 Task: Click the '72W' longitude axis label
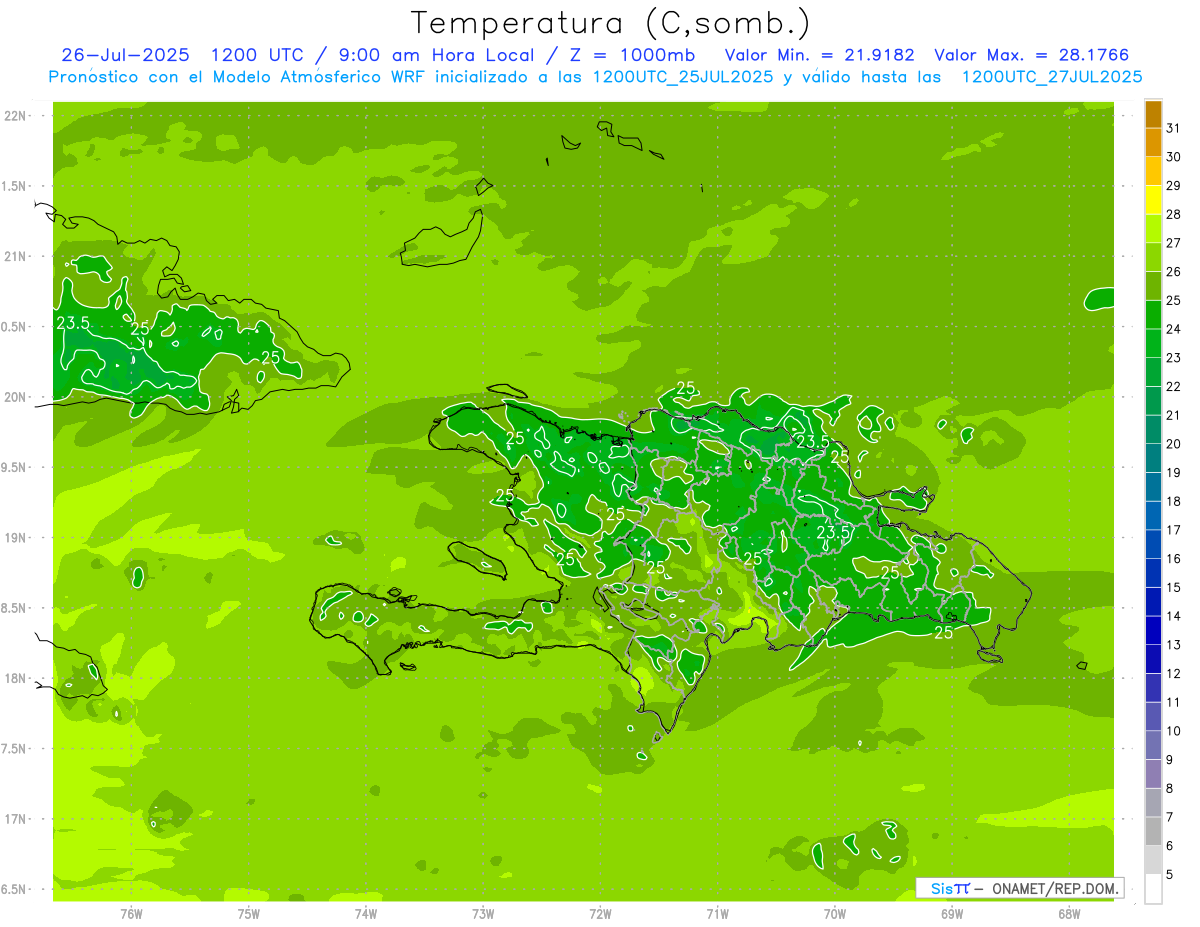click(600, 913)
